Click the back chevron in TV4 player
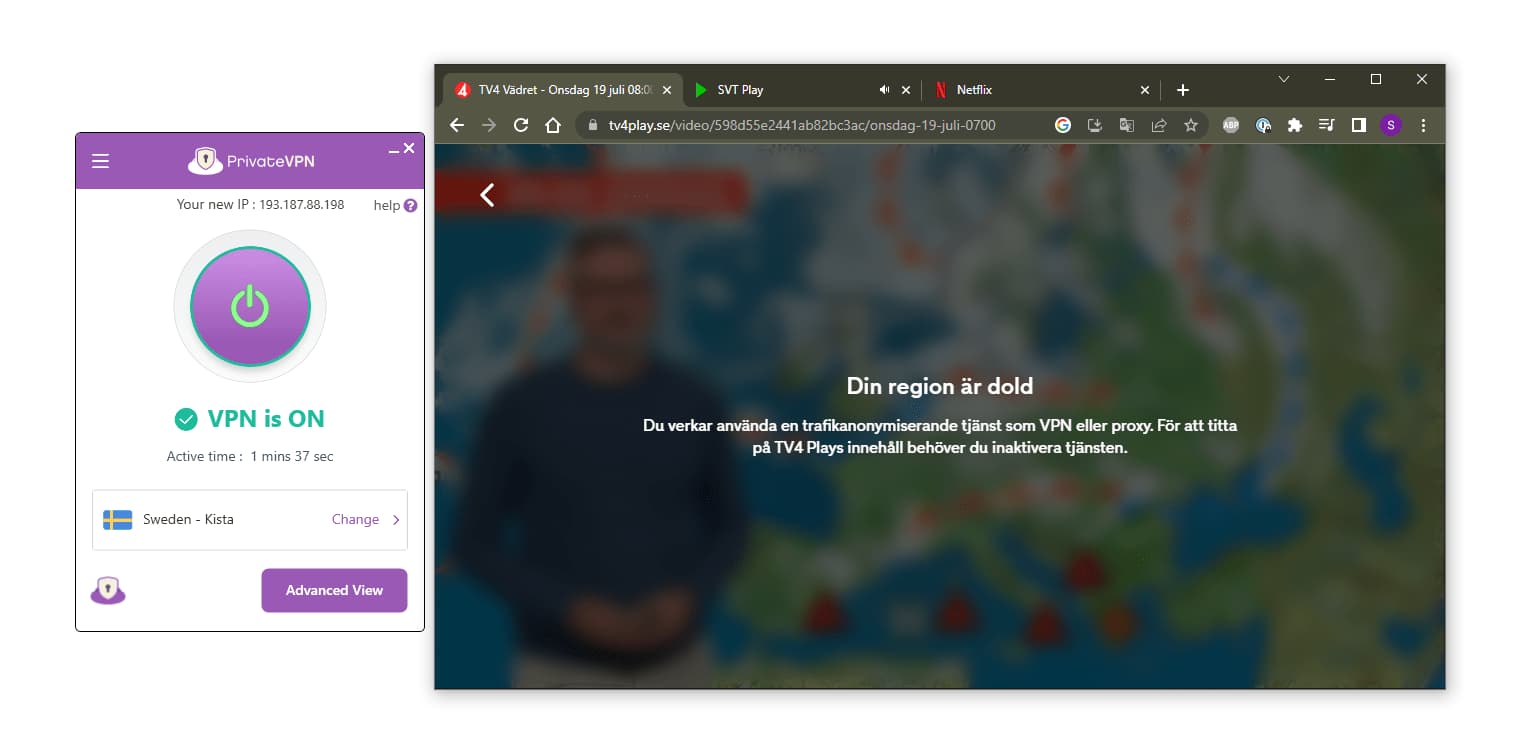Viewport: 1520px width, 755px height. pos(487,194)
